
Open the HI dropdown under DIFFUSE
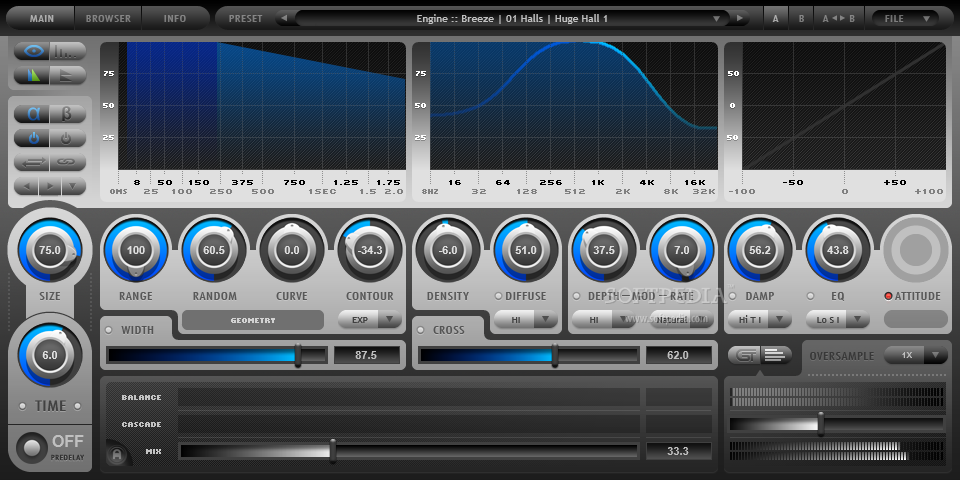click(526, 319)
